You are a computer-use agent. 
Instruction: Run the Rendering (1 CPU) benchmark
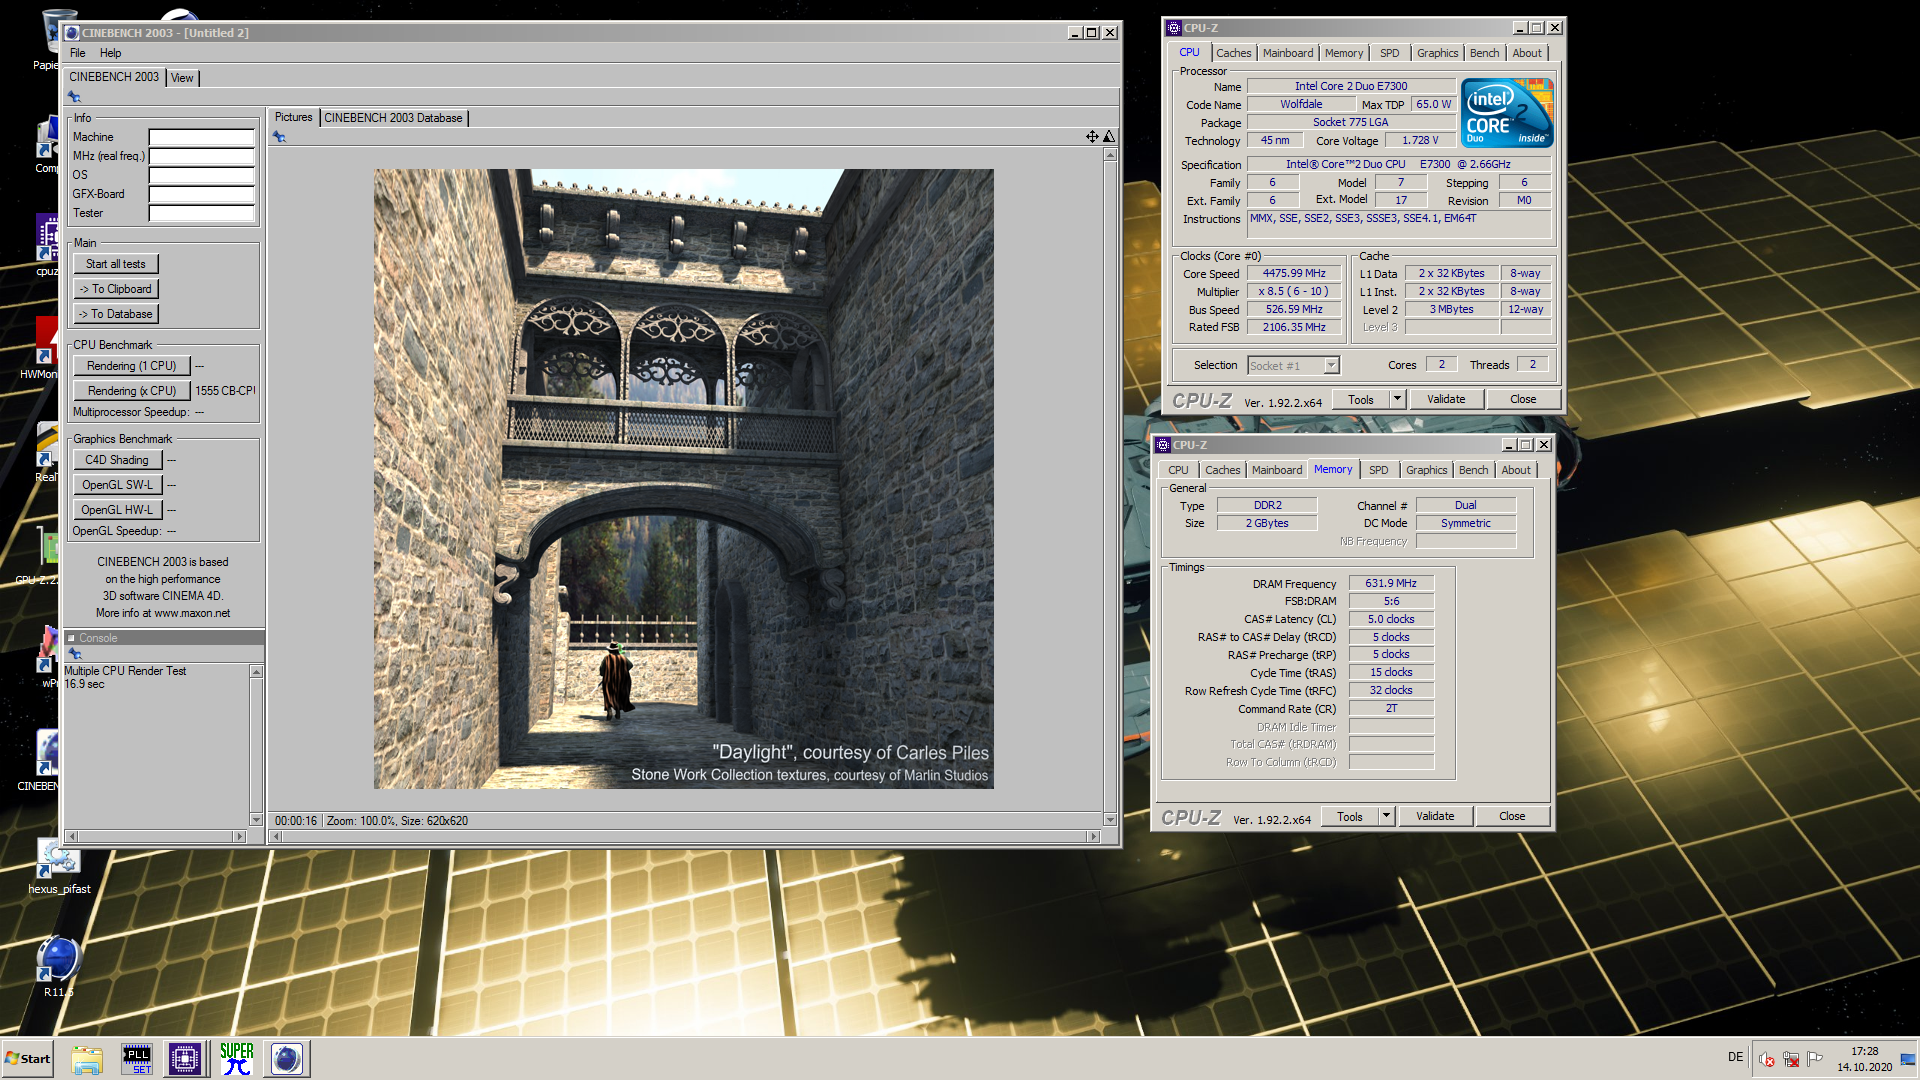(x=131, y=366)
